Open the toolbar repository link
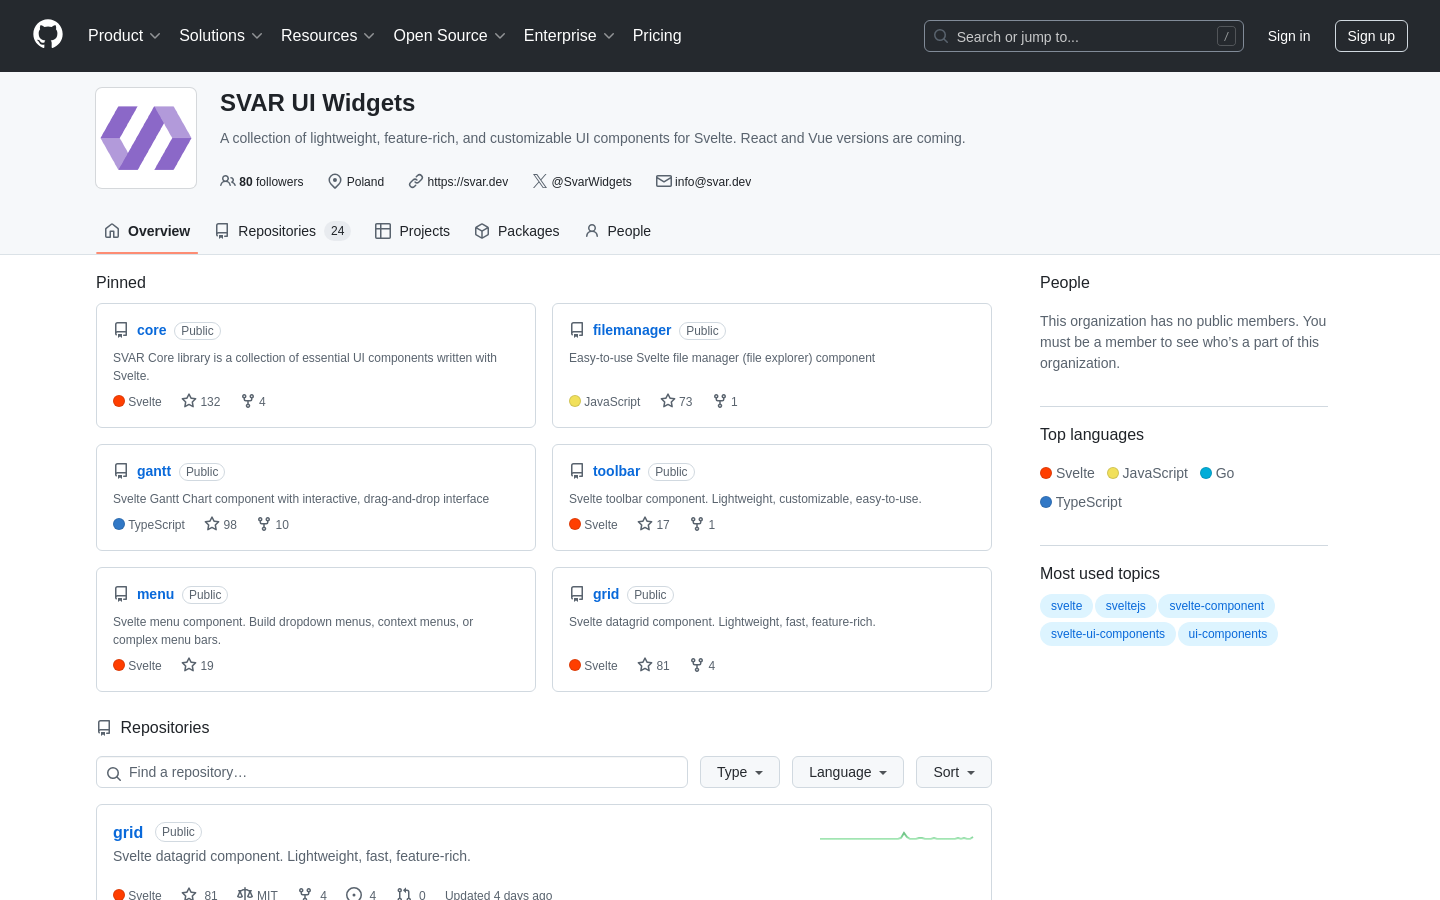 pos(616,471)
